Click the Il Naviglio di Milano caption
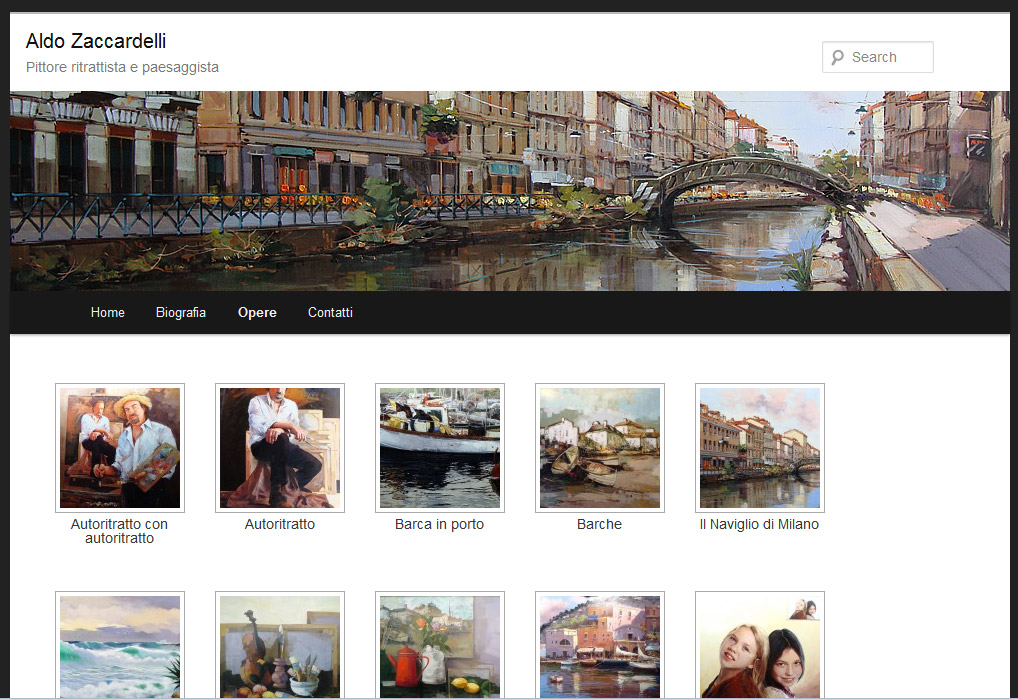 pyautogui.click(x=759, y=524)
